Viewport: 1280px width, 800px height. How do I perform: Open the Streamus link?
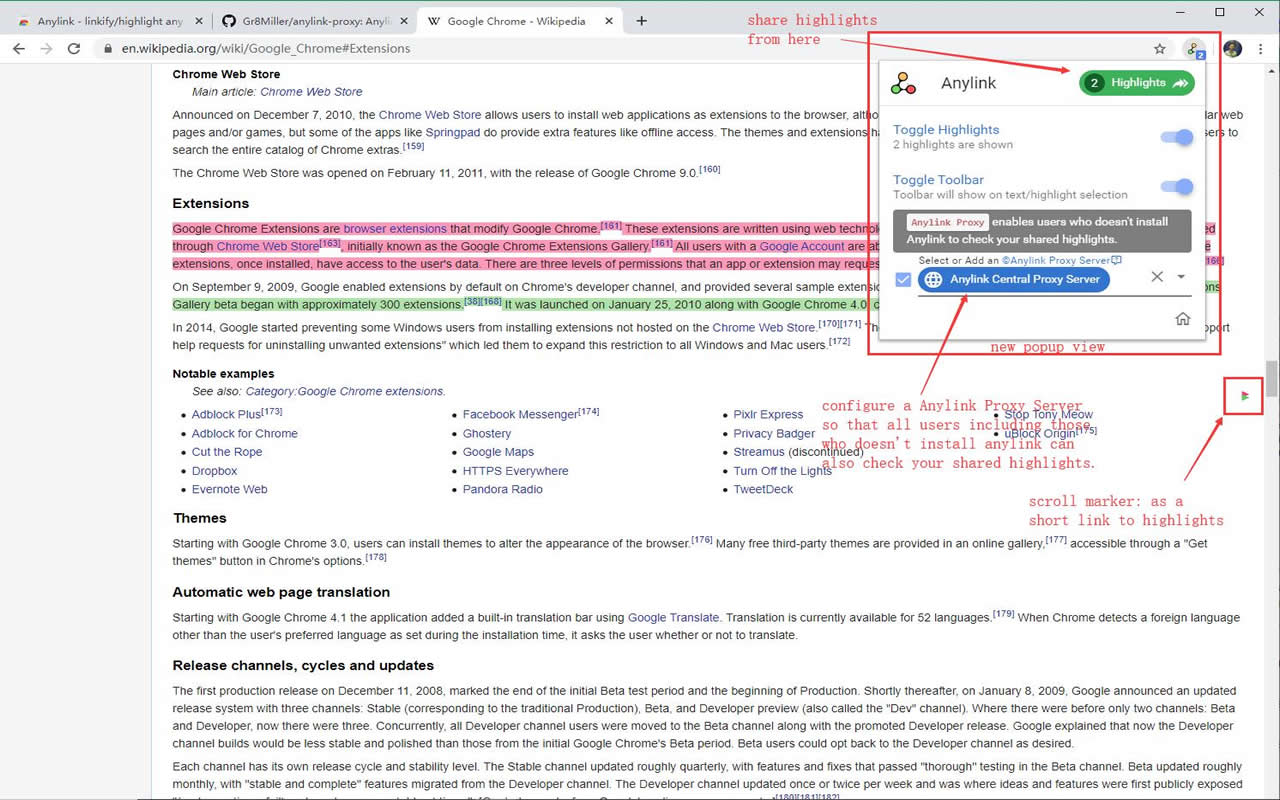(759, 452)
